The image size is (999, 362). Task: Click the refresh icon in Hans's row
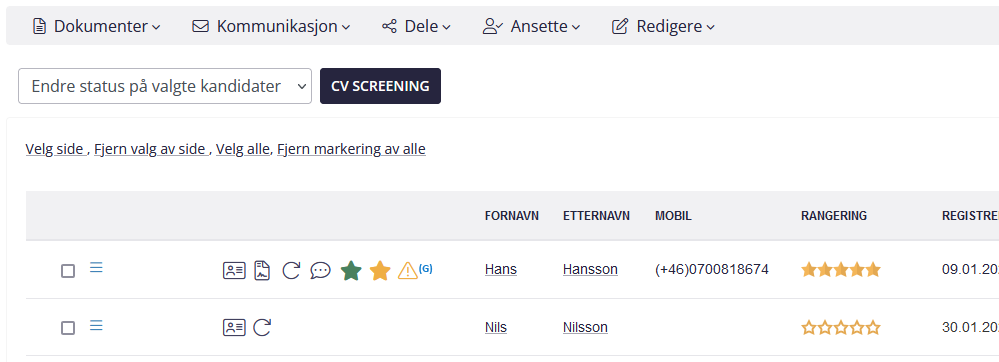pos(291,271)
